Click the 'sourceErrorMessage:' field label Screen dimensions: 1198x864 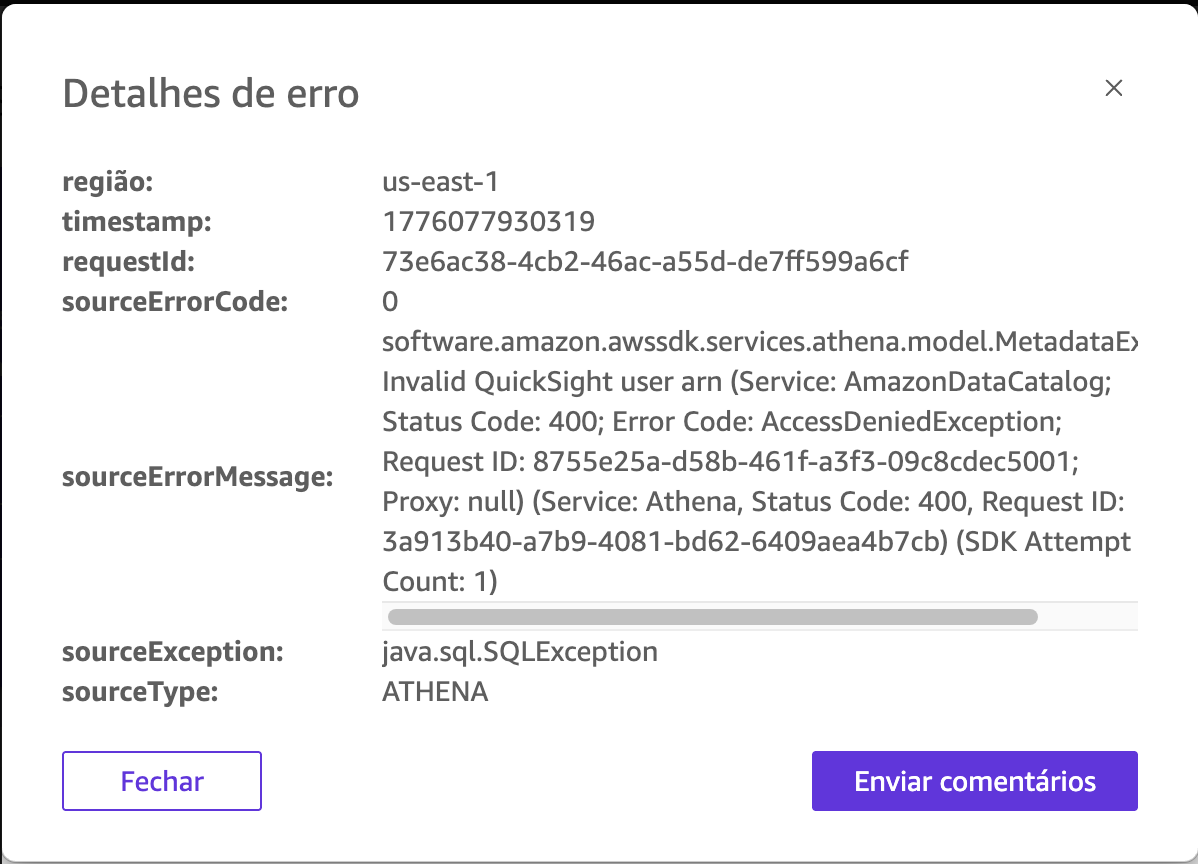click(197, 477)
